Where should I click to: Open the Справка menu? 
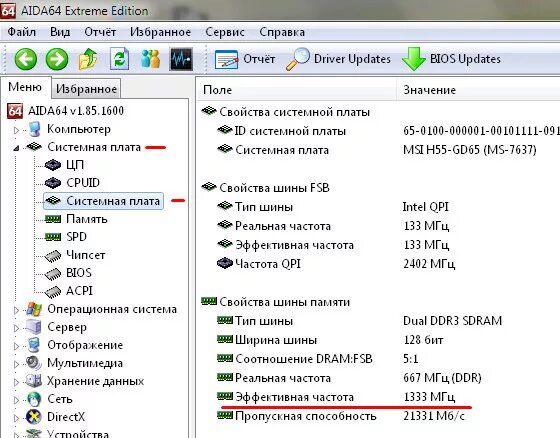coord(282,32)
